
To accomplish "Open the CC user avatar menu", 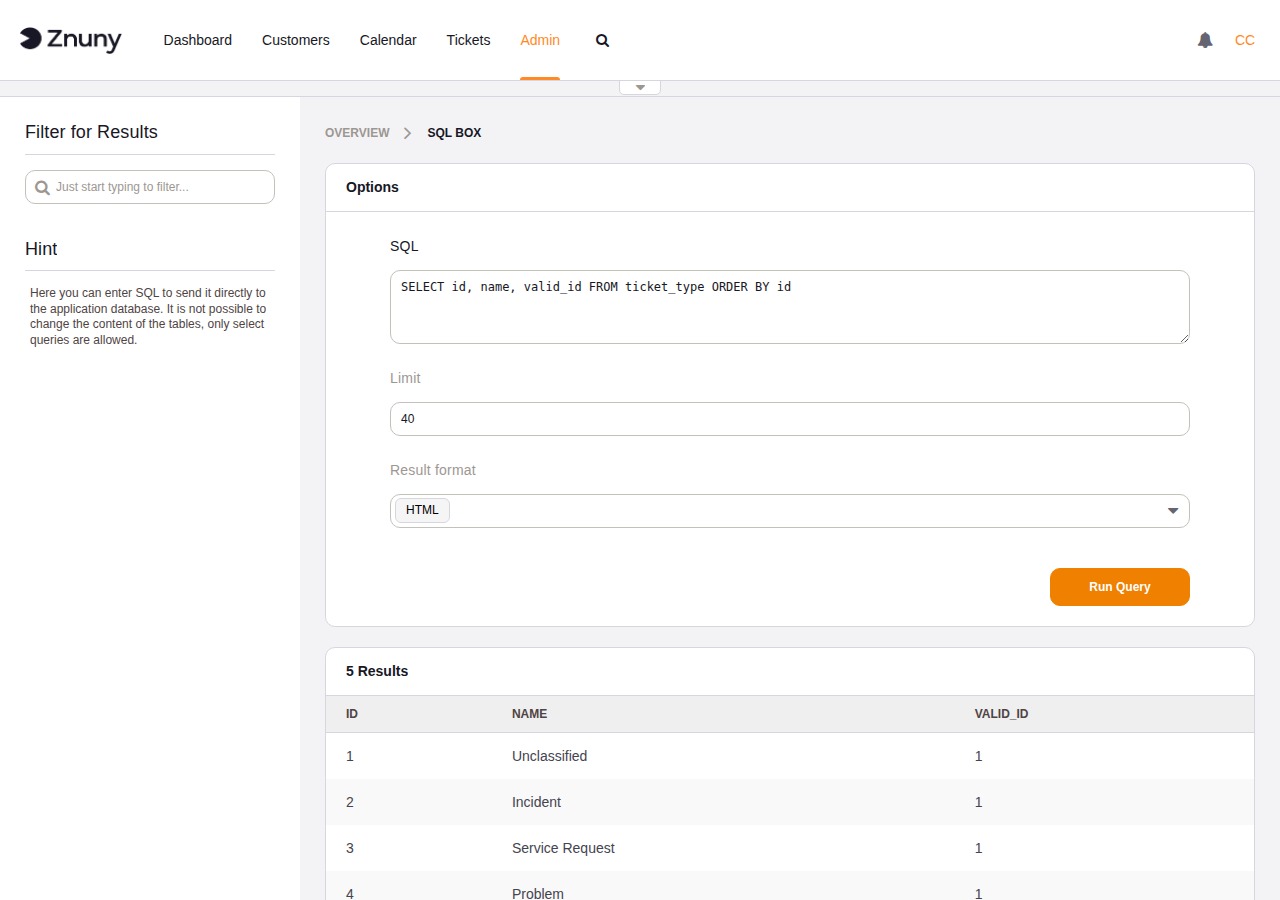I will tap(1245, 40).
